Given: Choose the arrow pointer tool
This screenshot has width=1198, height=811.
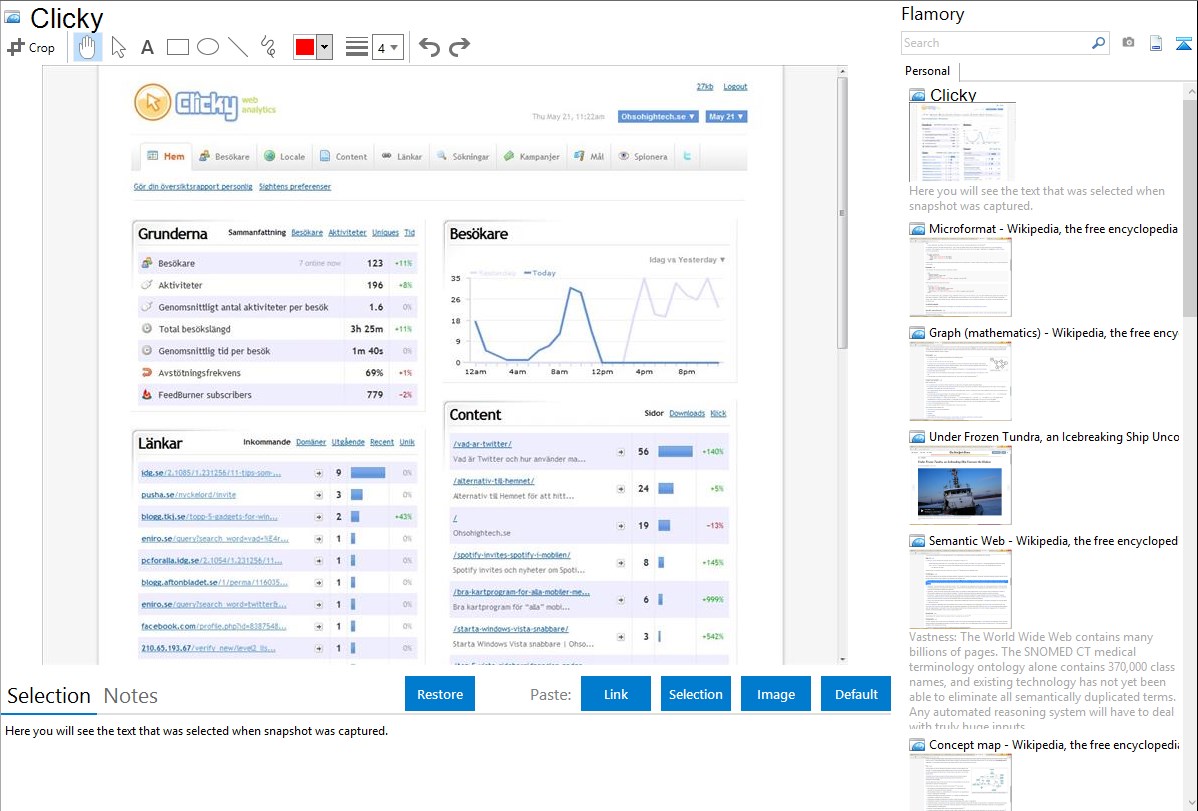Looking at the screenshot, I should pyautogui.click(x=118, y=47).
